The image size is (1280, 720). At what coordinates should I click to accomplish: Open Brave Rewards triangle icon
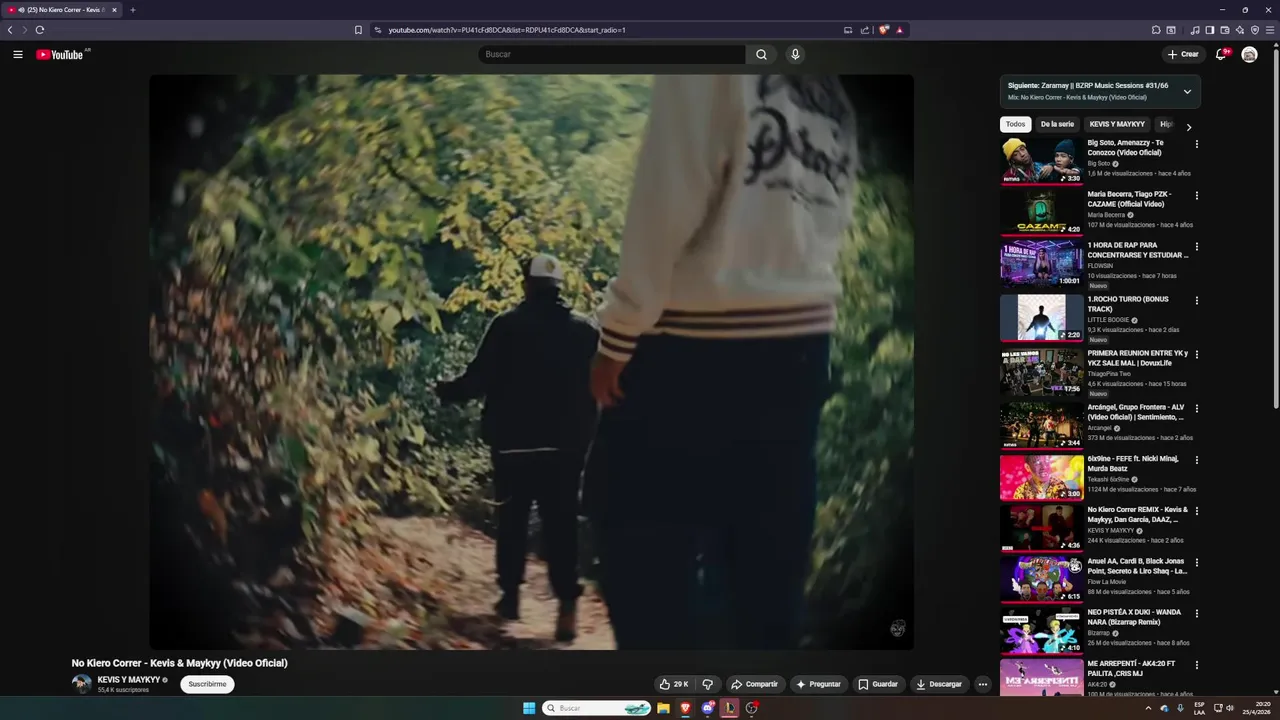(900, 30)
